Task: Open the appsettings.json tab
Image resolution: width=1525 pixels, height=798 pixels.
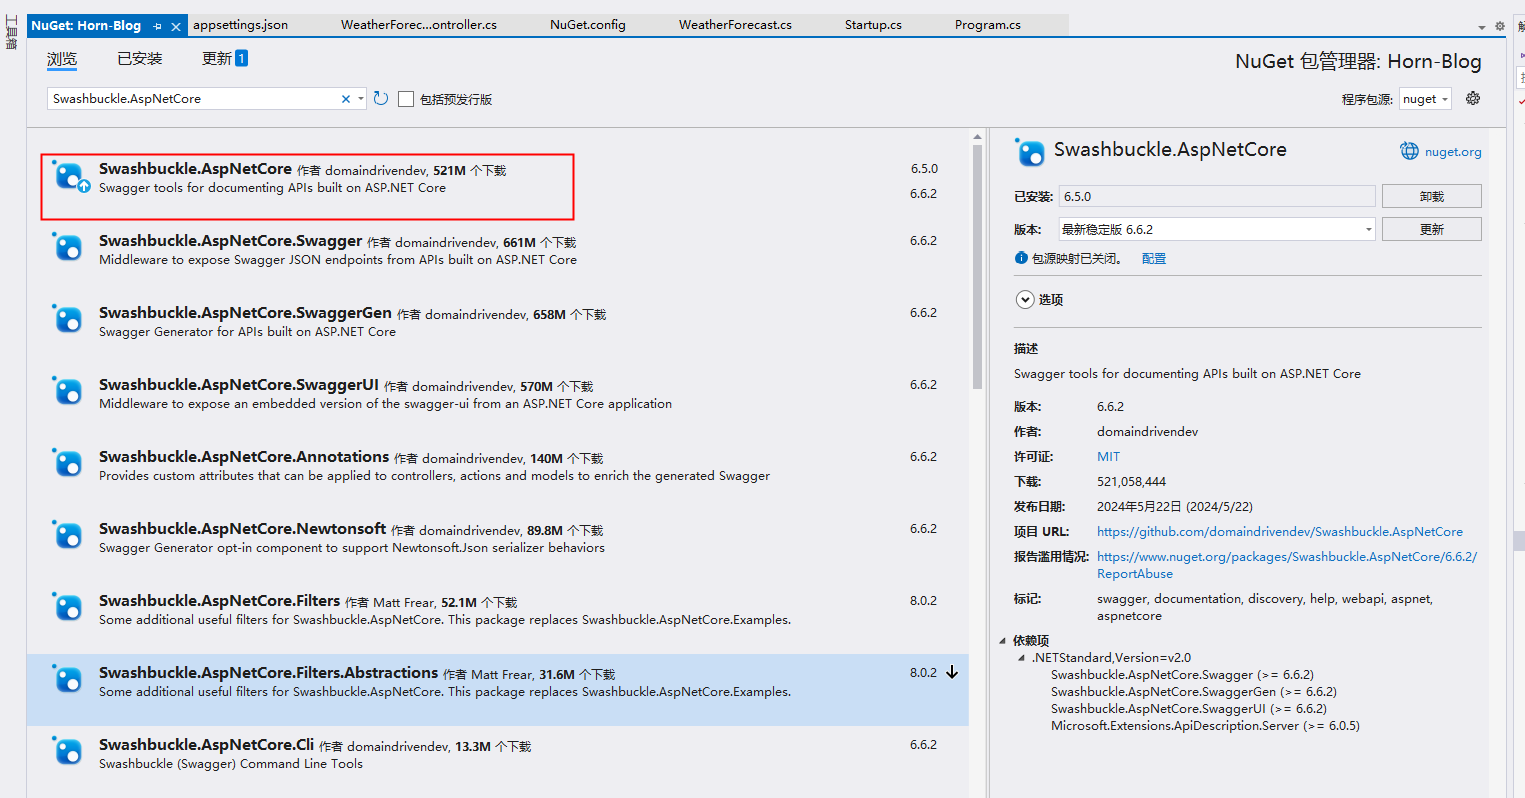Action: pyautogui.click(x=240, y=25)
